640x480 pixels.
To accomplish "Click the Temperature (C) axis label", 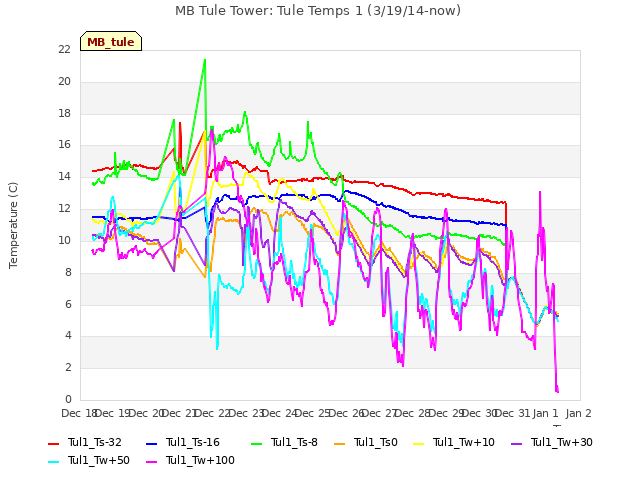I will point(13,225).
